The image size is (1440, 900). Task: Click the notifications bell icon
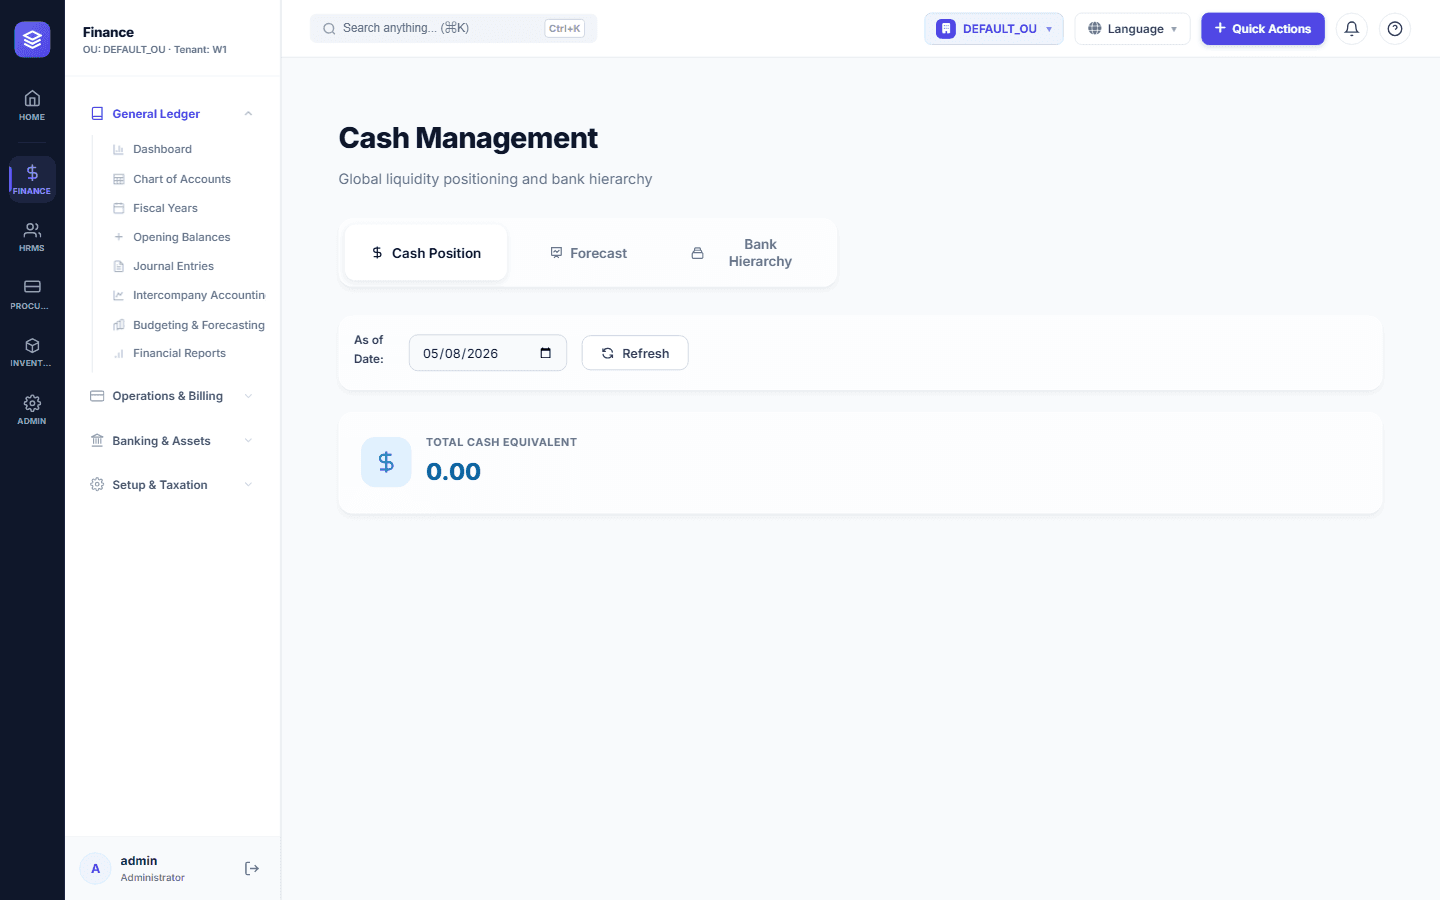point(1351,29)
